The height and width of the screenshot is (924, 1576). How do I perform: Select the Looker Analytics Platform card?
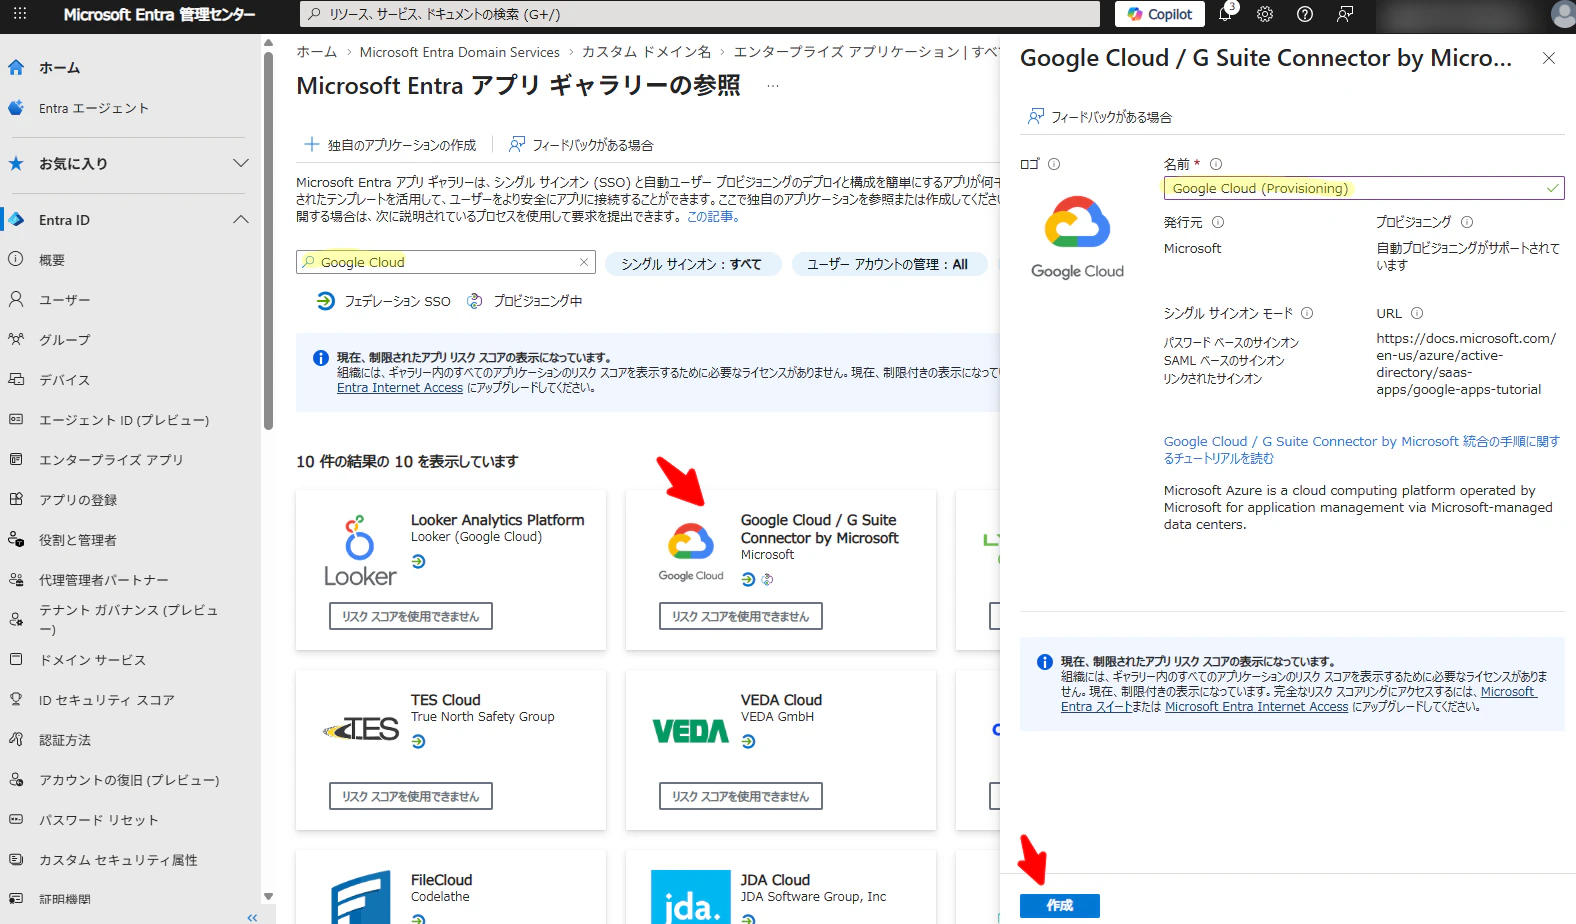click(451, 570)
